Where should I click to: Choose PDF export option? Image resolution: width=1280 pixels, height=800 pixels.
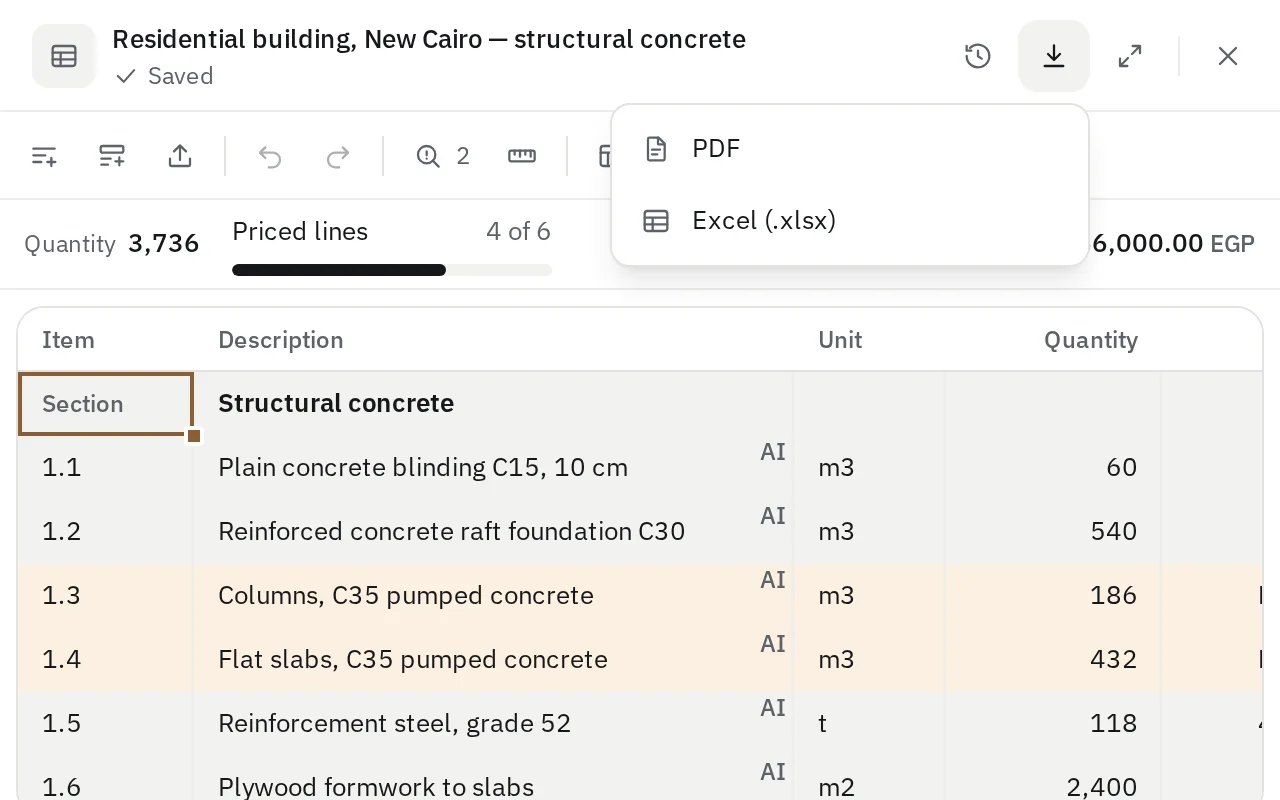tap(850, 149)
